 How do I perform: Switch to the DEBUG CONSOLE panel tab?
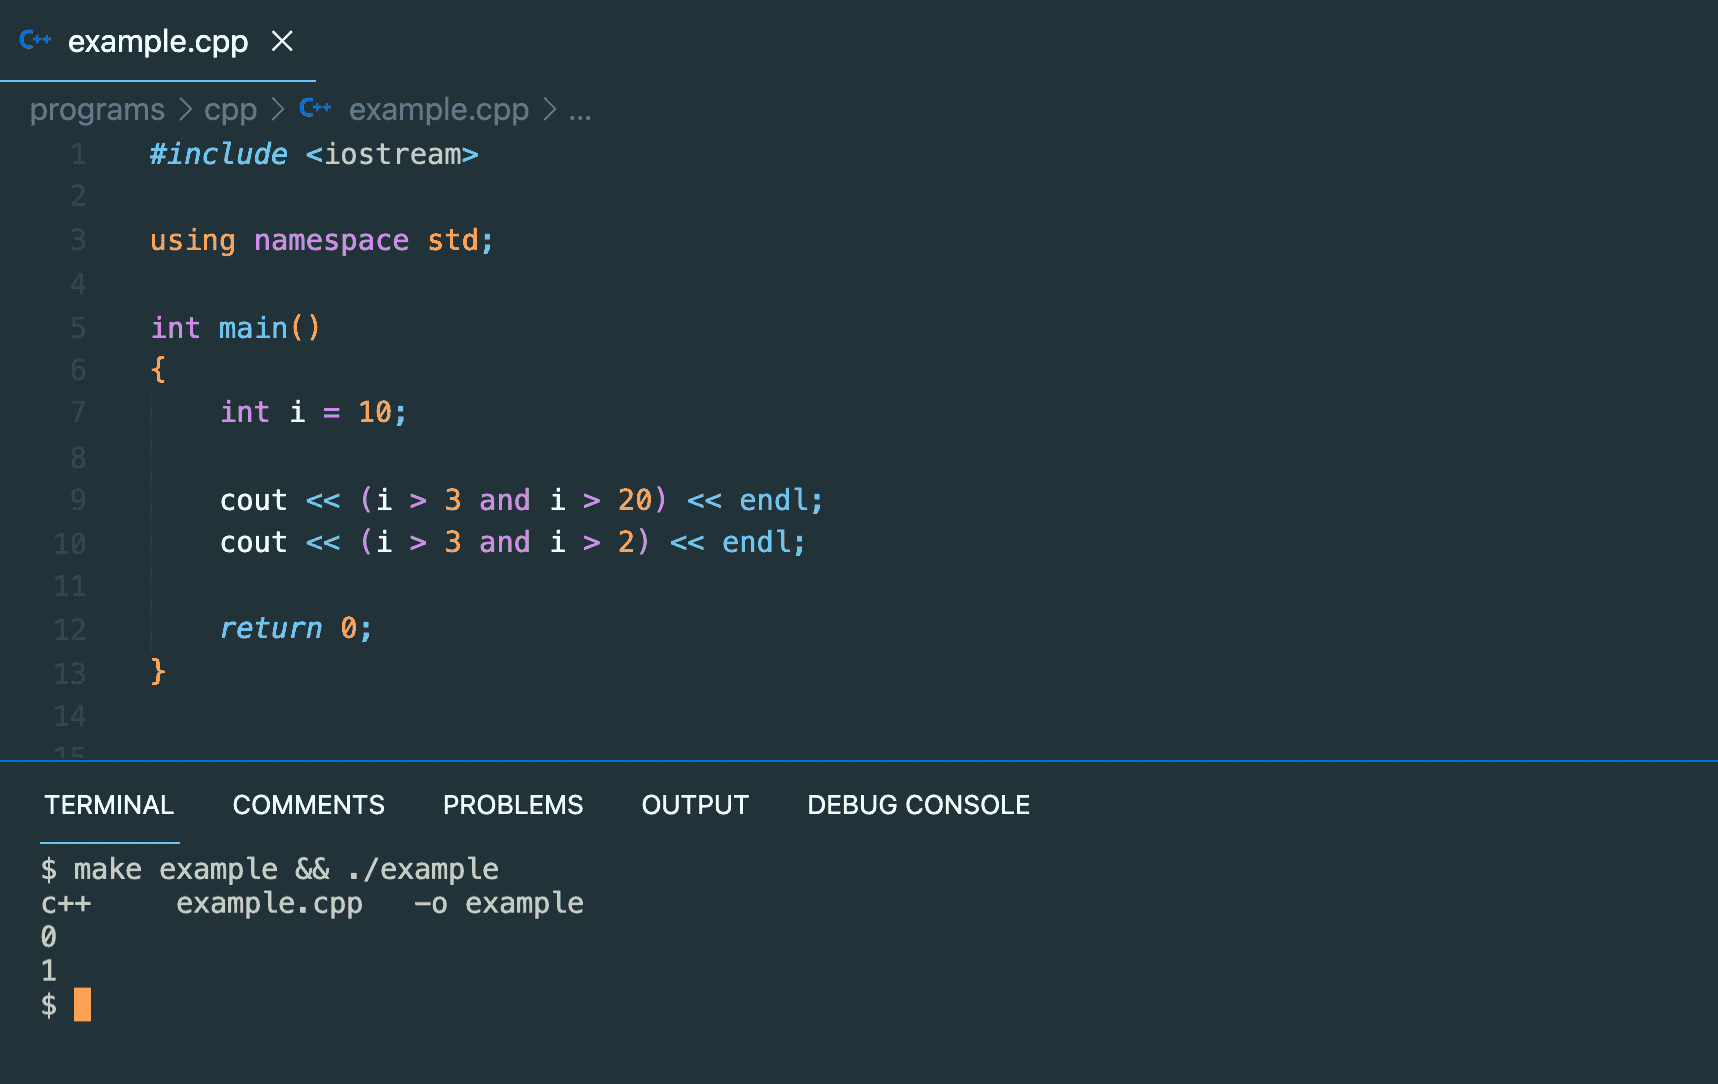pos(918,805)
